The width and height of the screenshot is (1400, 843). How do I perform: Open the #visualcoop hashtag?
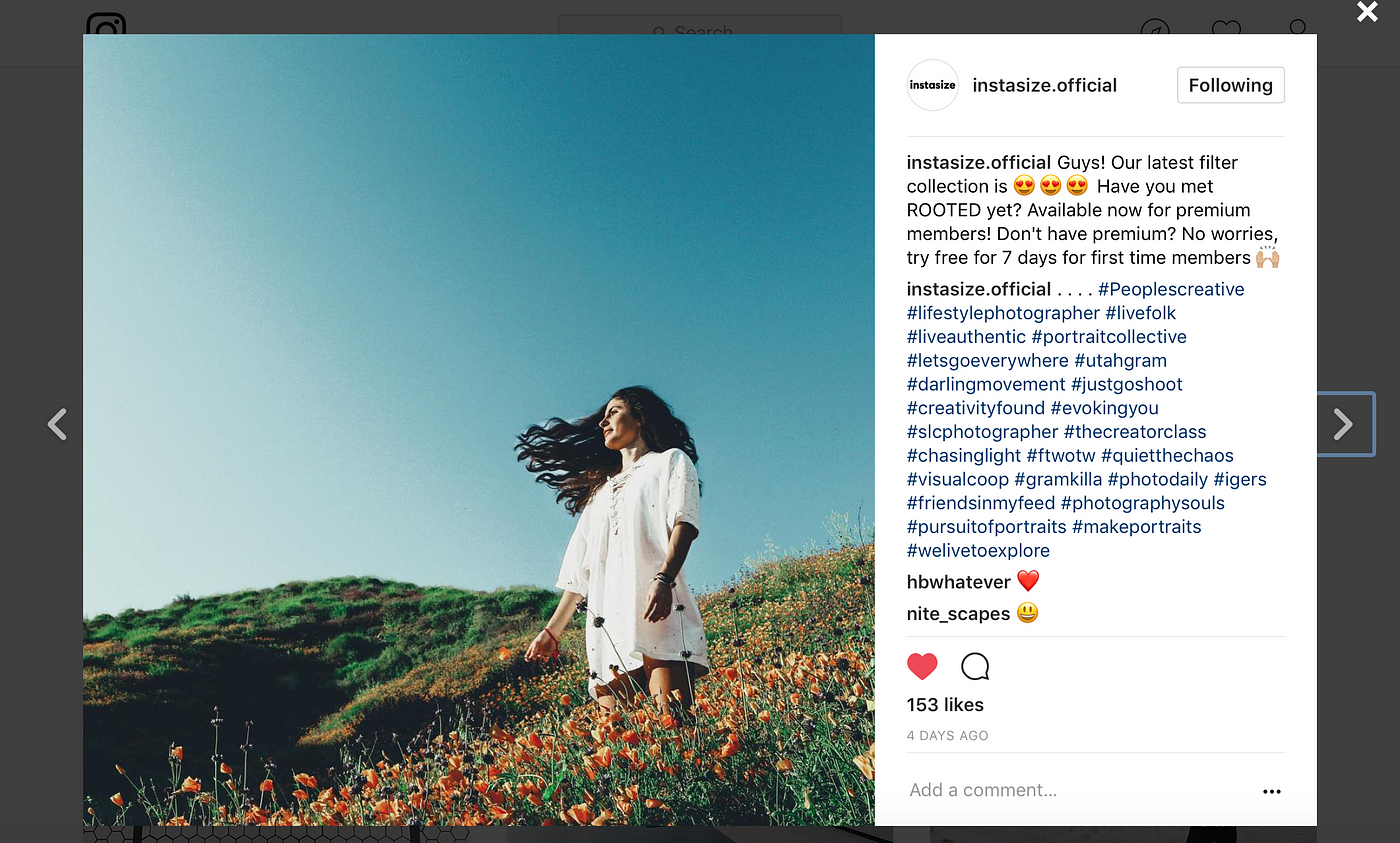tap(958, 479)
